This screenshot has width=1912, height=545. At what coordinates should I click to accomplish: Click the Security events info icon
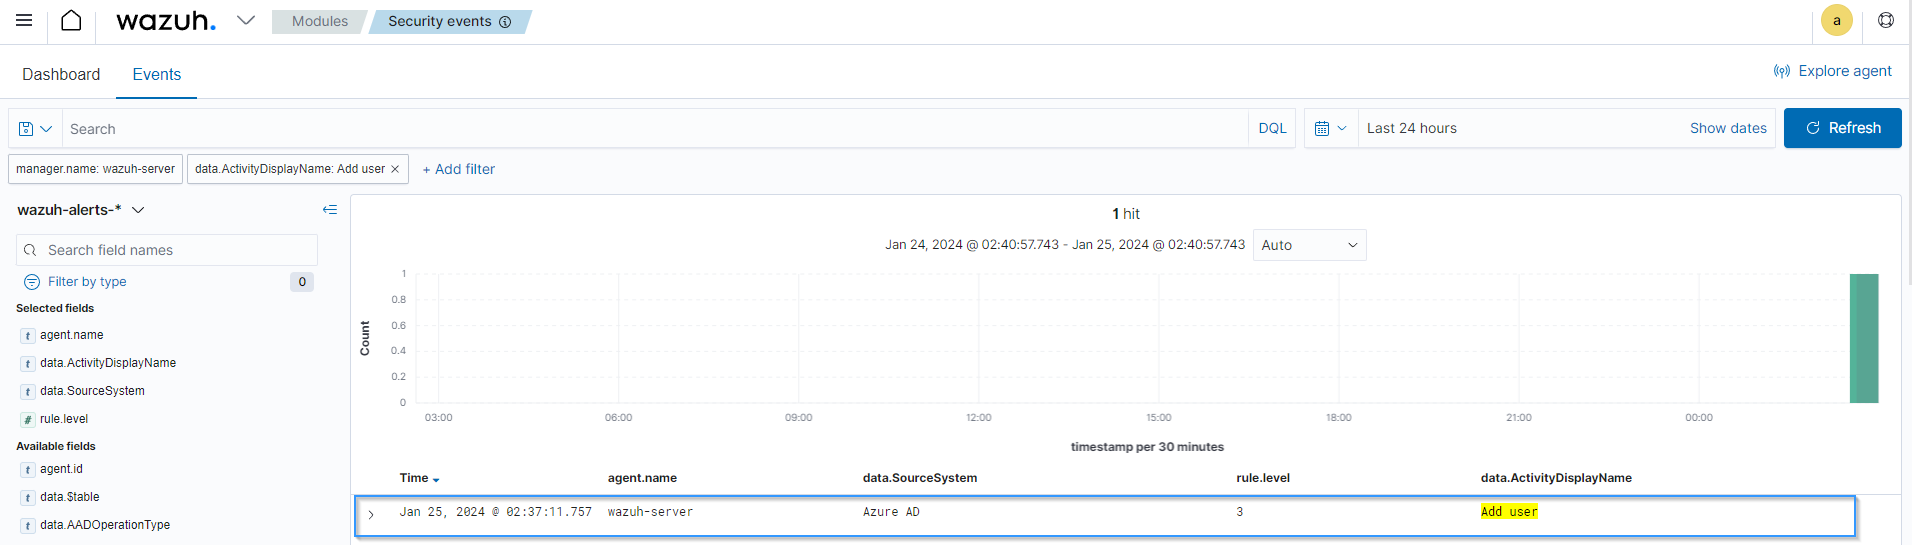click(x=505, y=22)
